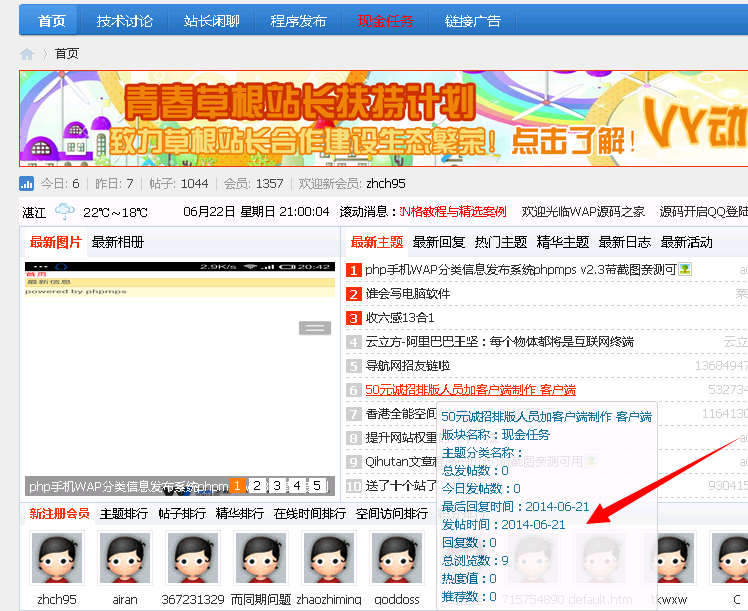Image resolution: width=748 pixels, height=611 pixels.
Task: Go to slideshow image 3
Action: (277, 486)
